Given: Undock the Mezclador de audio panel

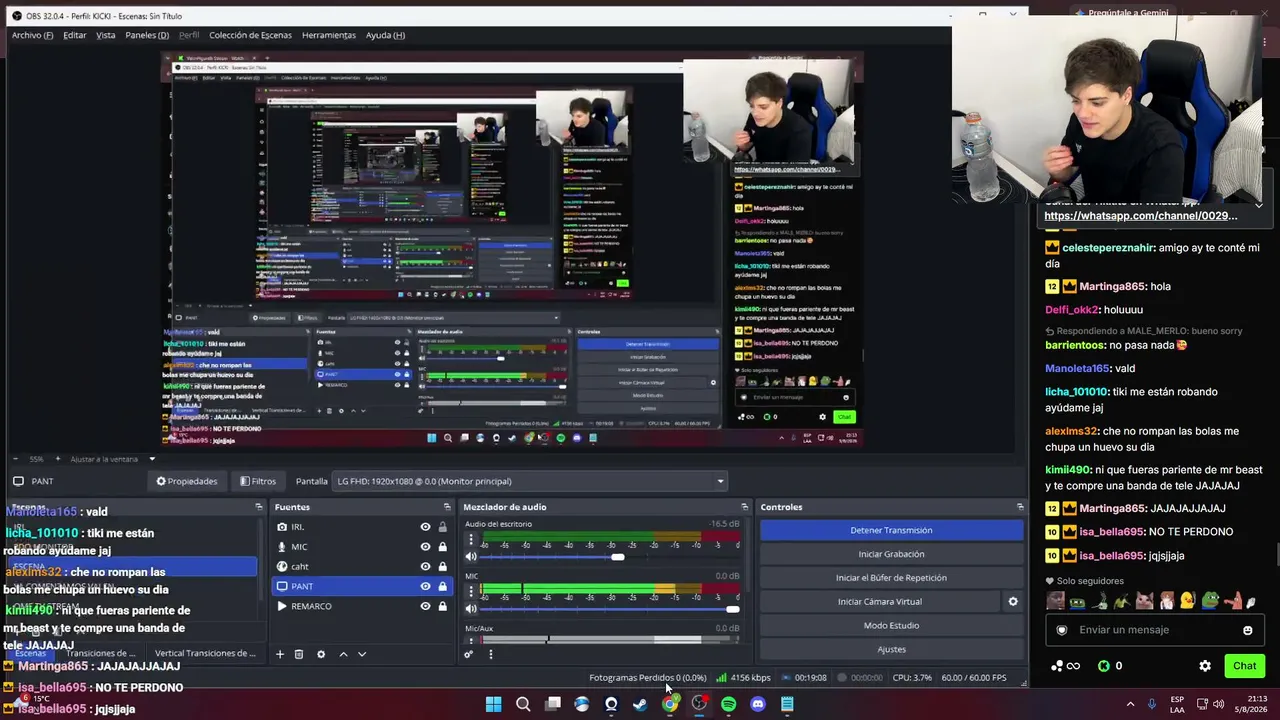Looking at the screenshot, I should [x=744, y=507].
